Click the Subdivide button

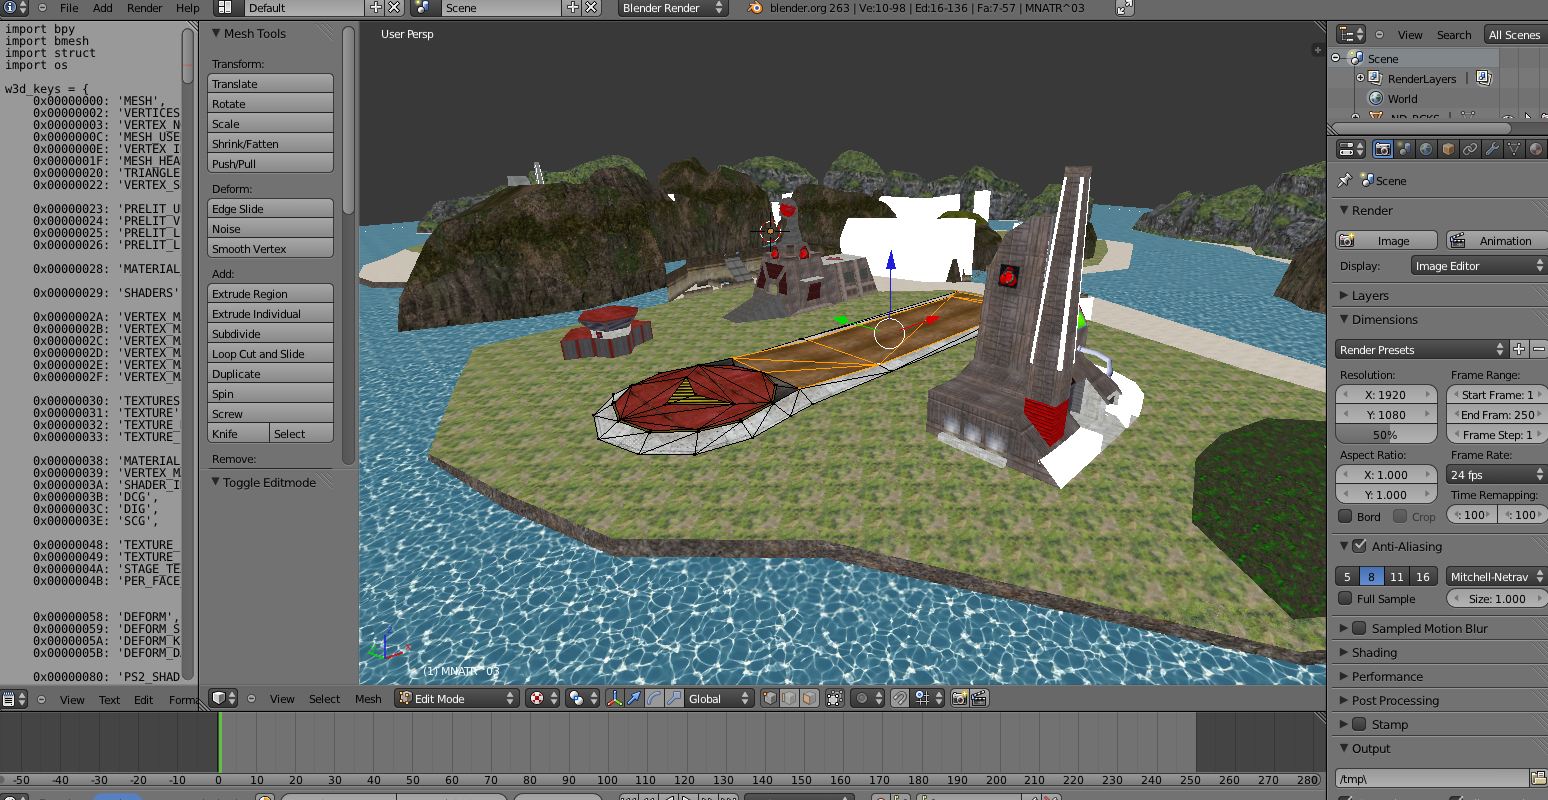point(270,334)
